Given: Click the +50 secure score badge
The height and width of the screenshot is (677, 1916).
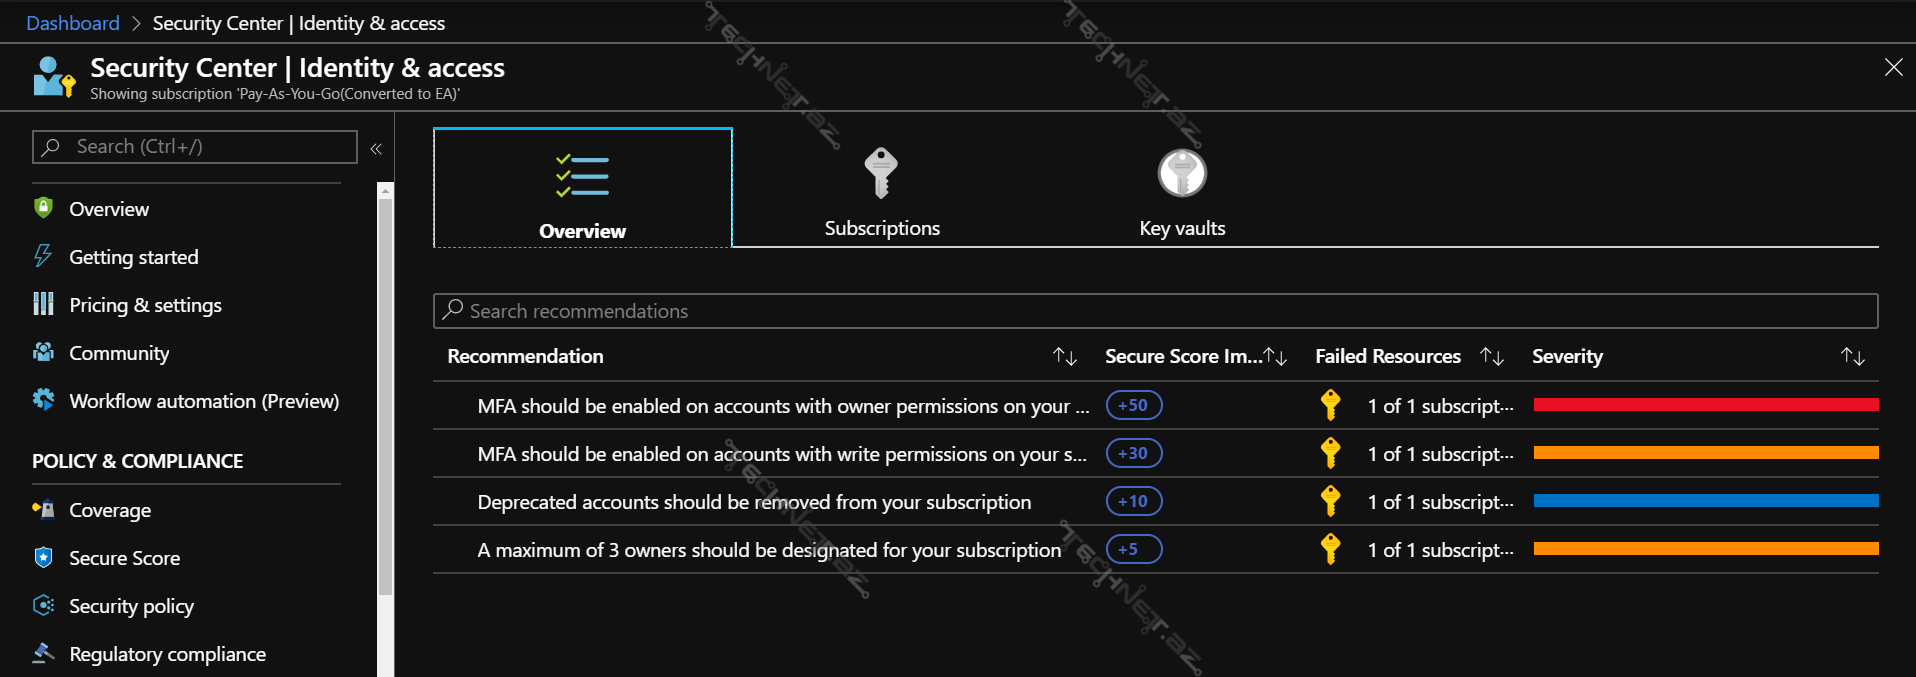Looking at the screenshot, I should tap(1133, 405).
